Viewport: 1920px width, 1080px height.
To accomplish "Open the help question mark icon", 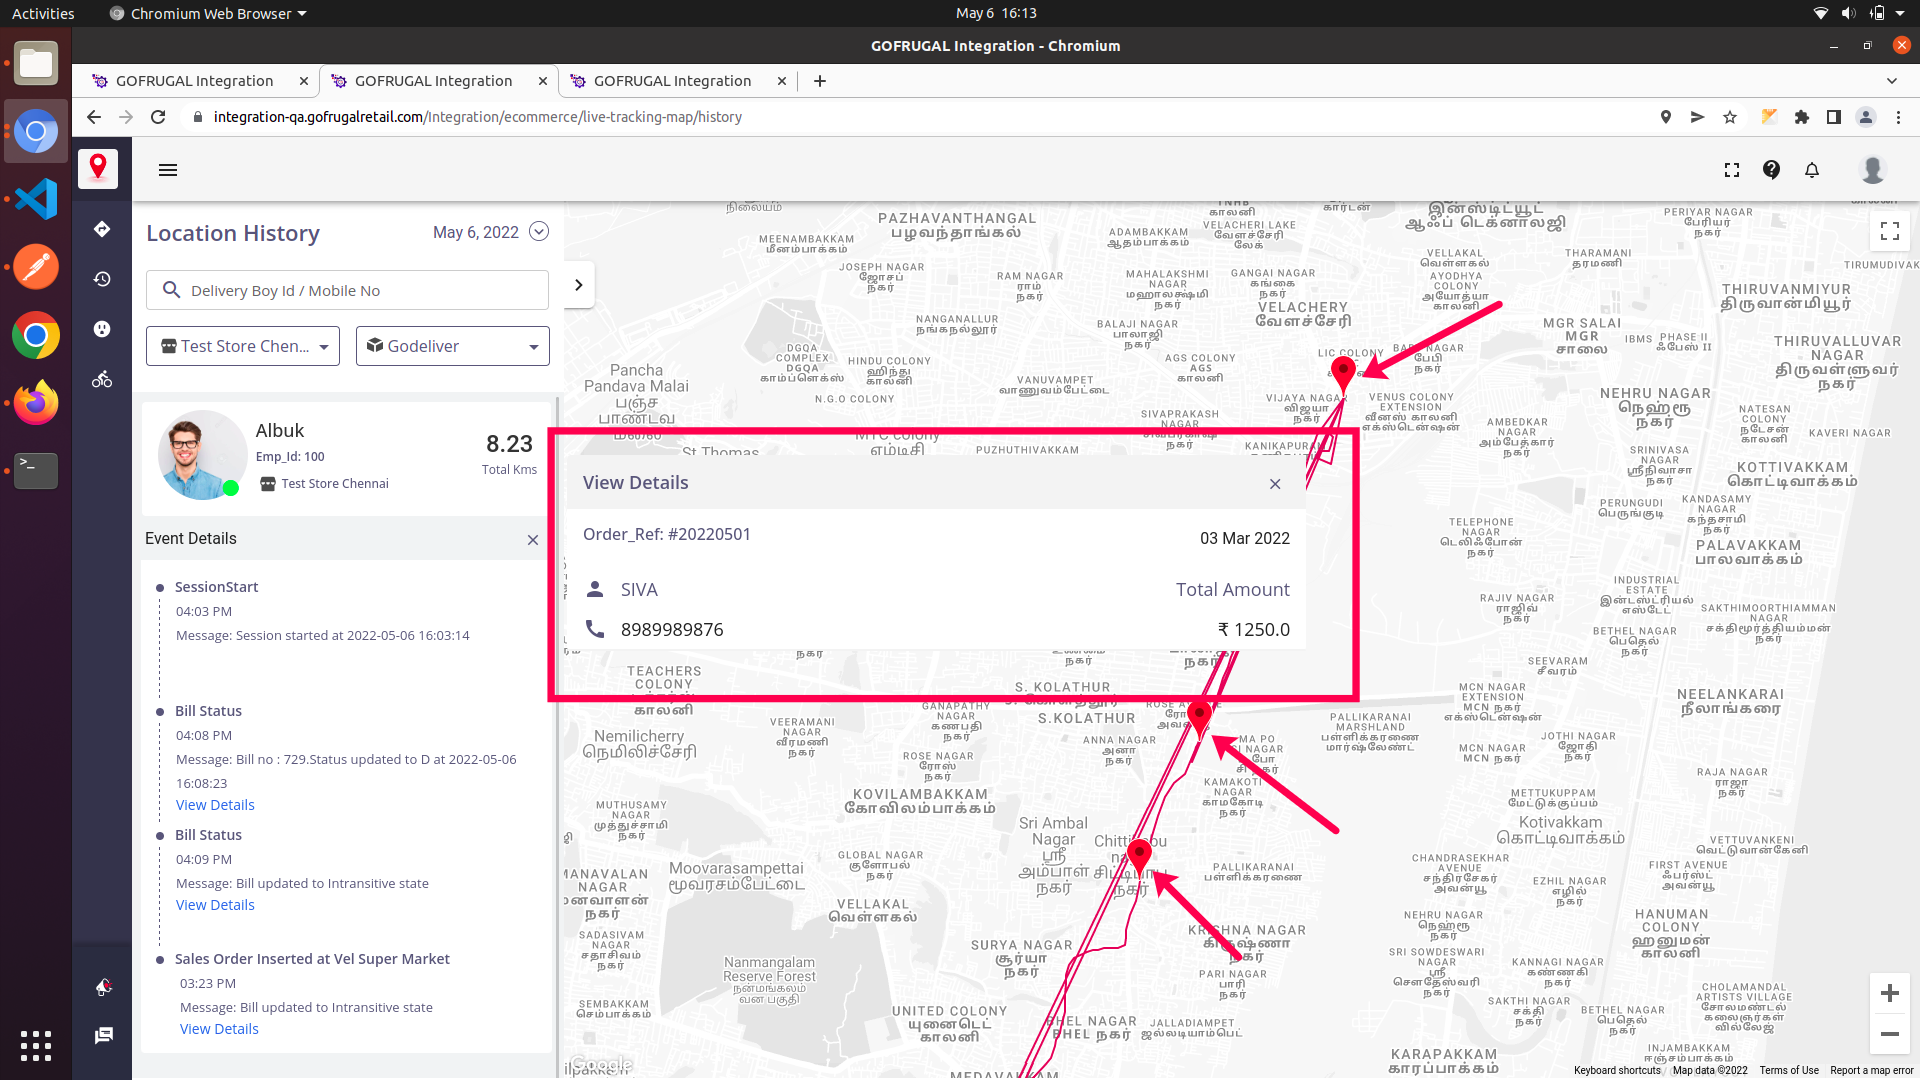I will click(1771, 170).
